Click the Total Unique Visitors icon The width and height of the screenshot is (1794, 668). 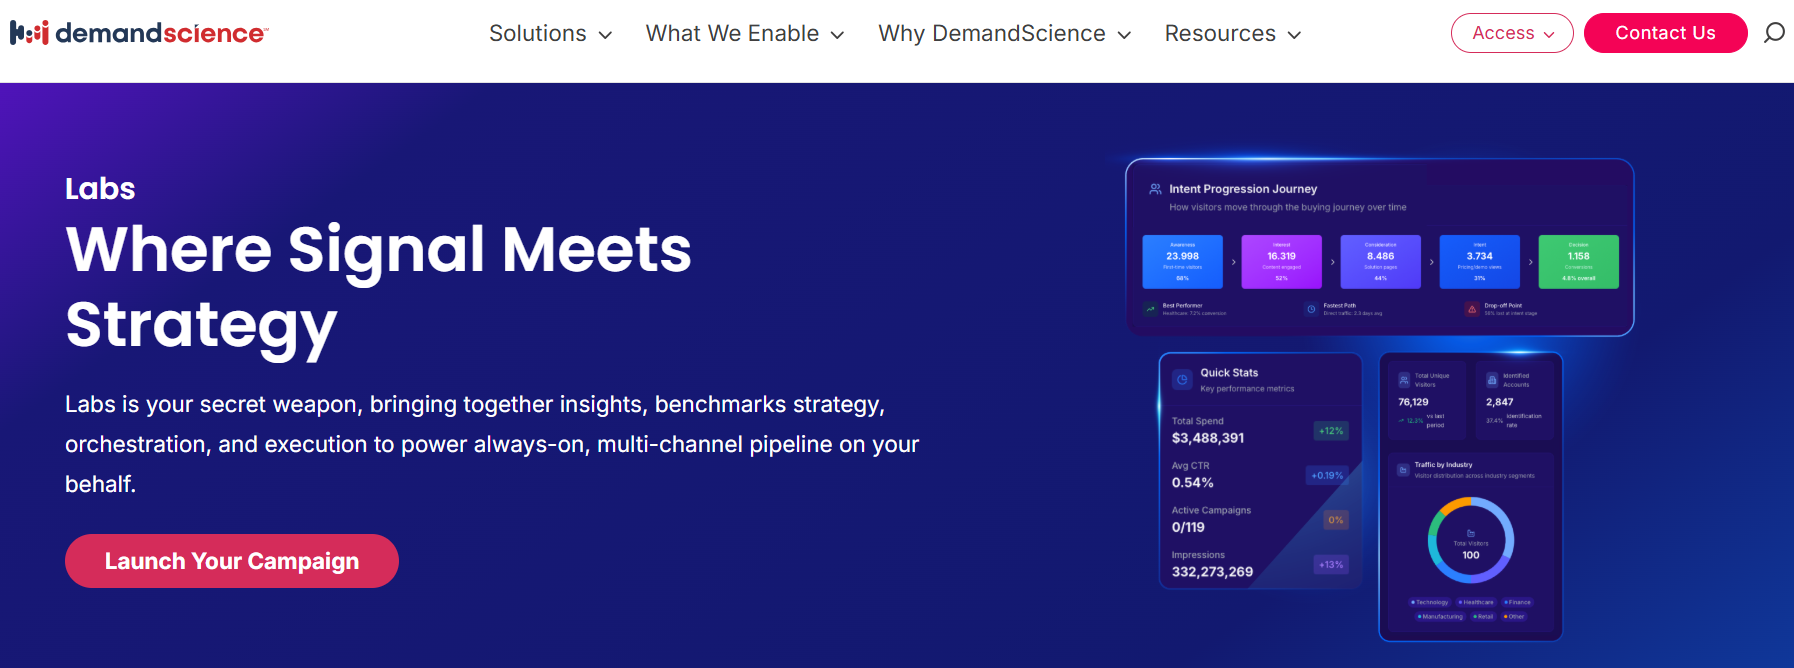[x=1404, y=380]
